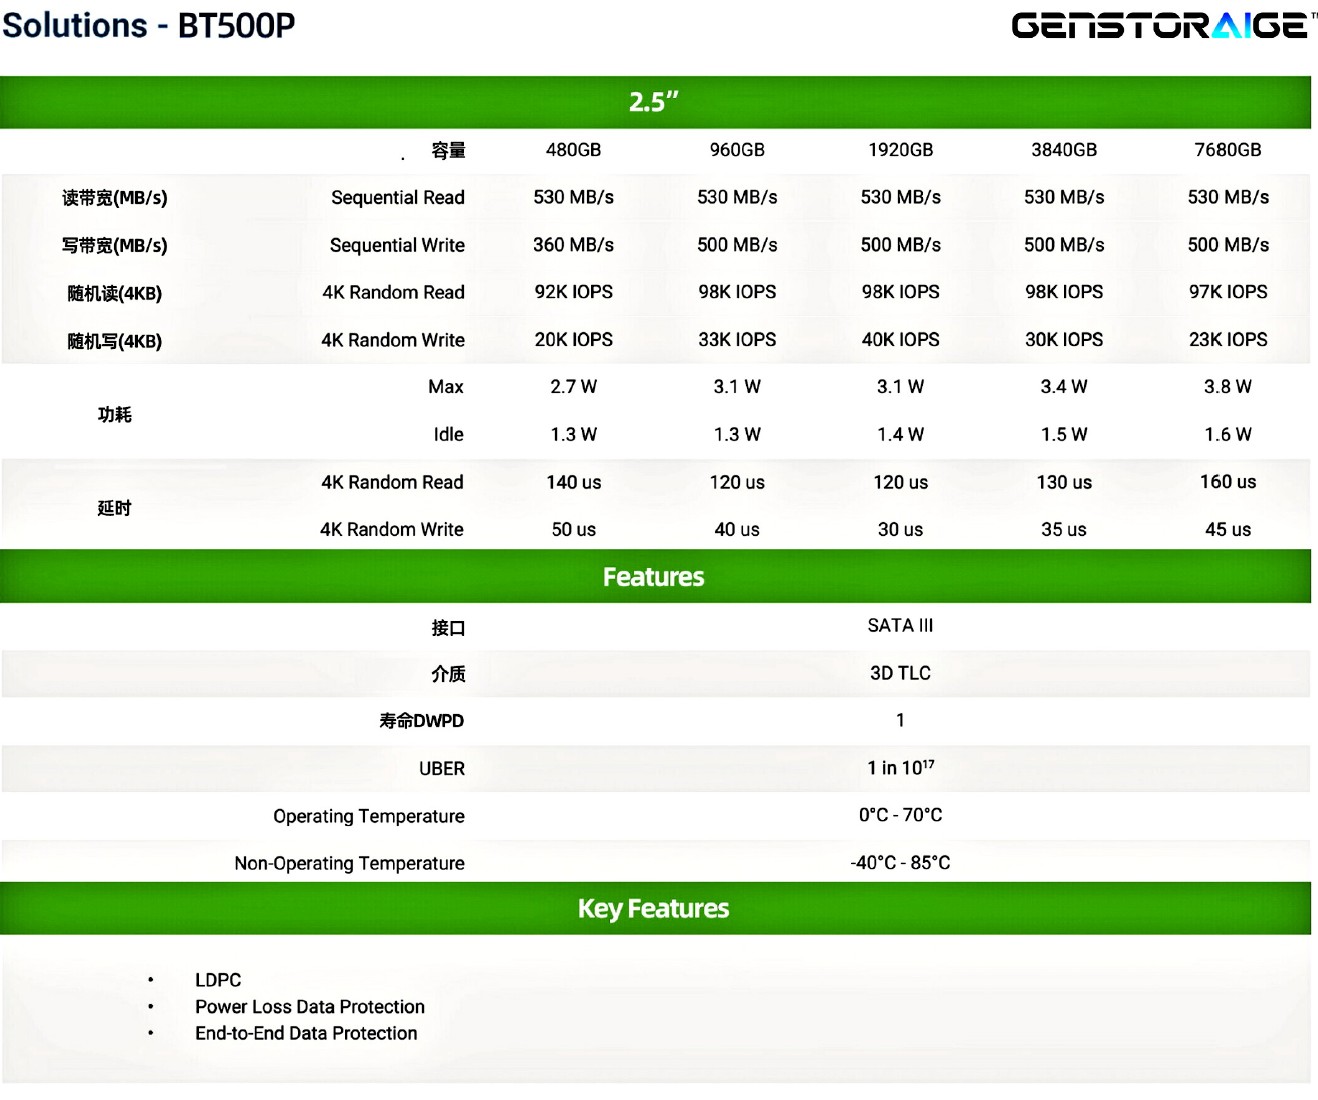Click the 92K IOPS cell
The height and width of the screenshot is (1100, 1318).
(x=574, y=292)
